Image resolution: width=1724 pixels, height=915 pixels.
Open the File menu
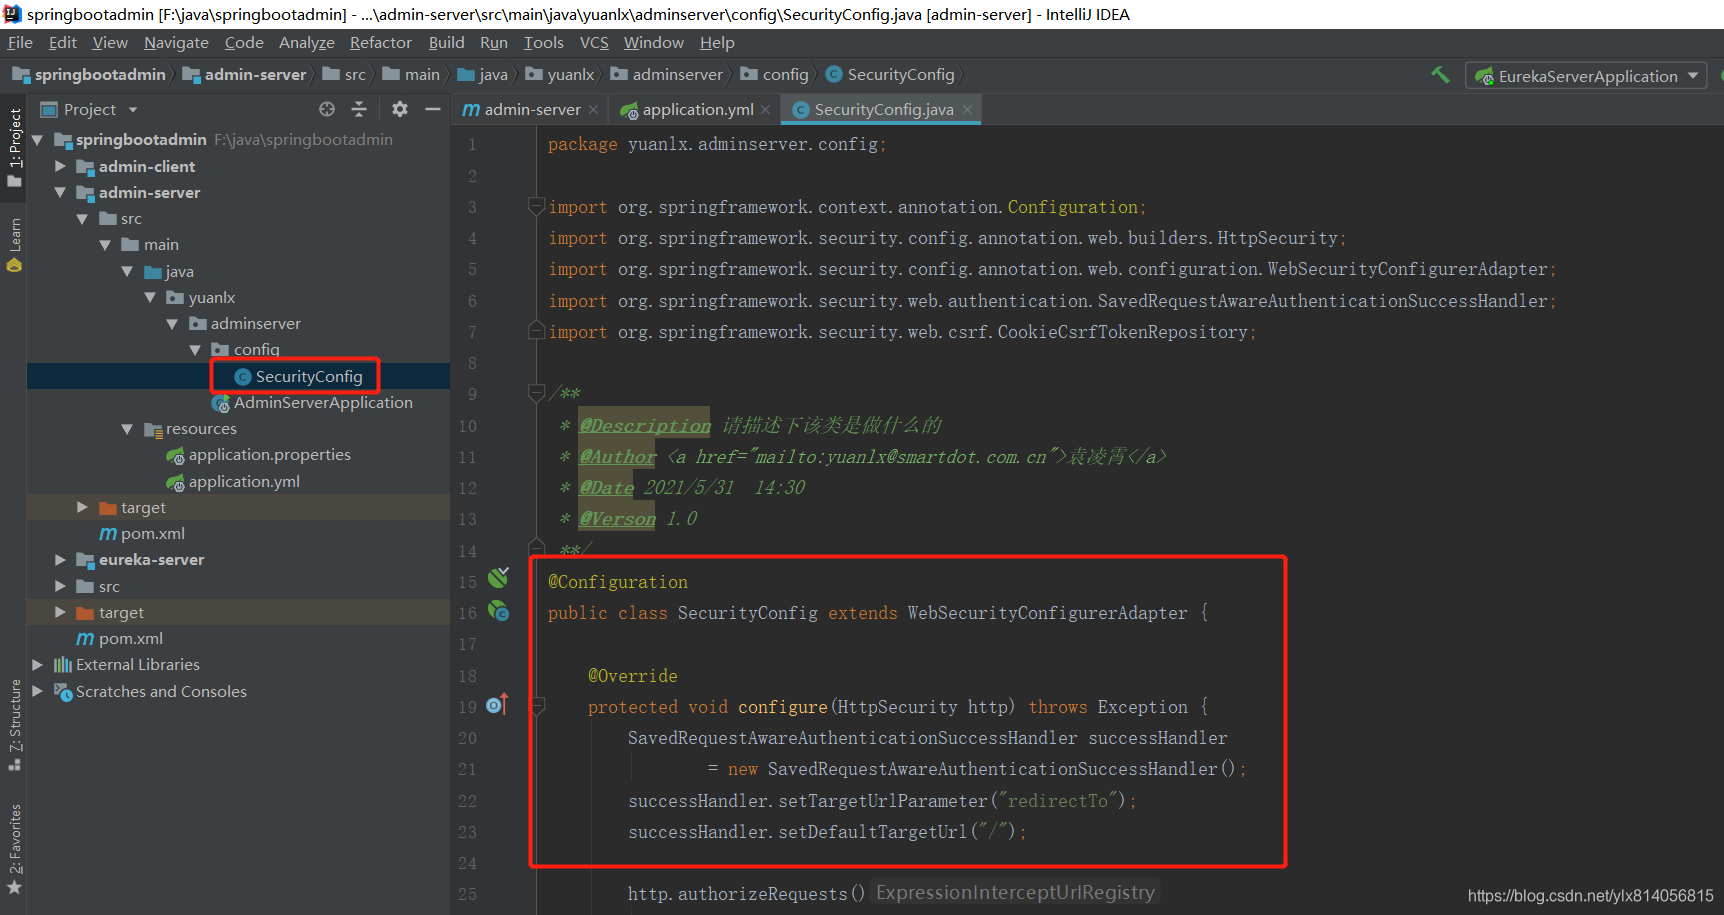tap(20, 42)
